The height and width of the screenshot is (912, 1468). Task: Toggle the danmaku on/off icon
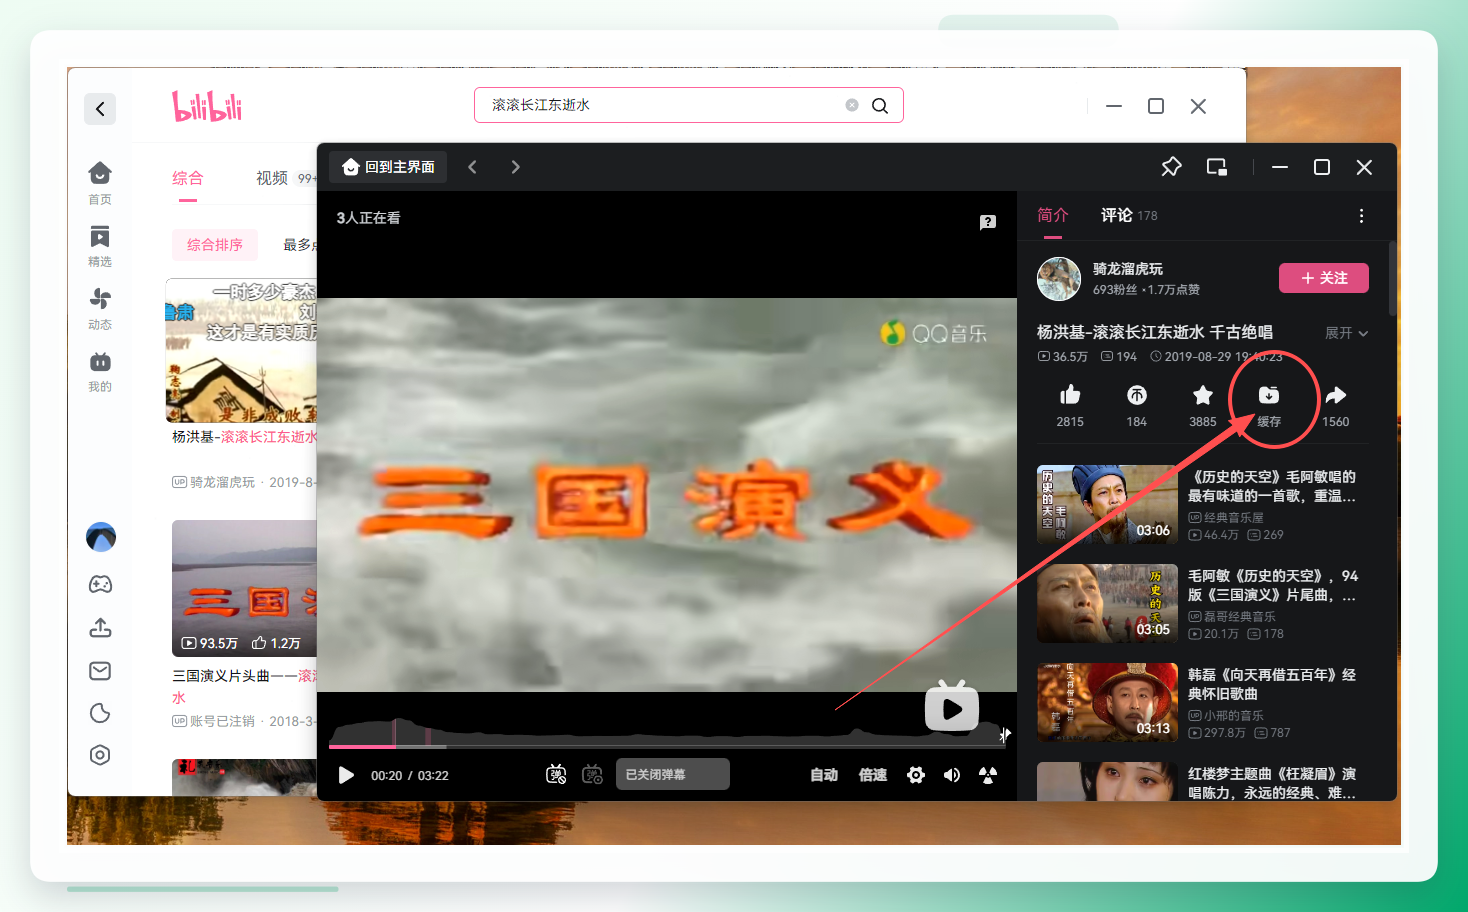click(x=556, y=775)
